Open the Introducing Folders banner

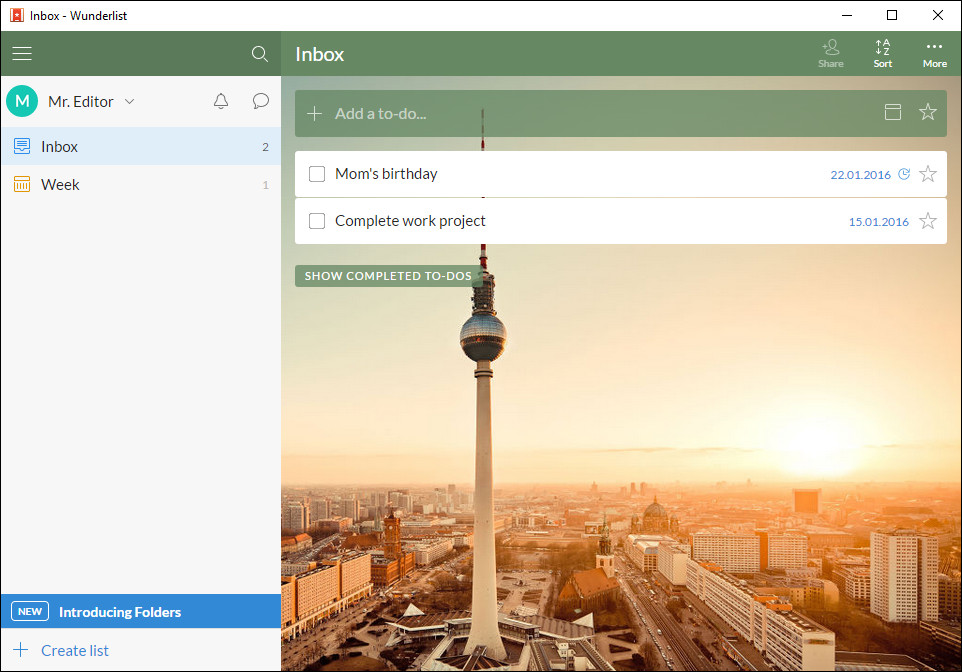pos(120,611)
